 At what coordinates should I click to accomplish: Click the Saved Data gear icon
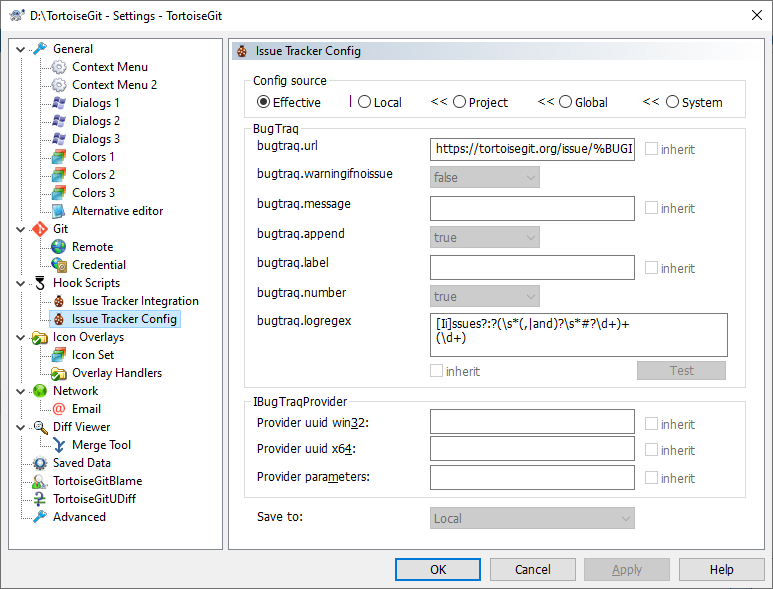pyautogui.click(x=40, y=463)
